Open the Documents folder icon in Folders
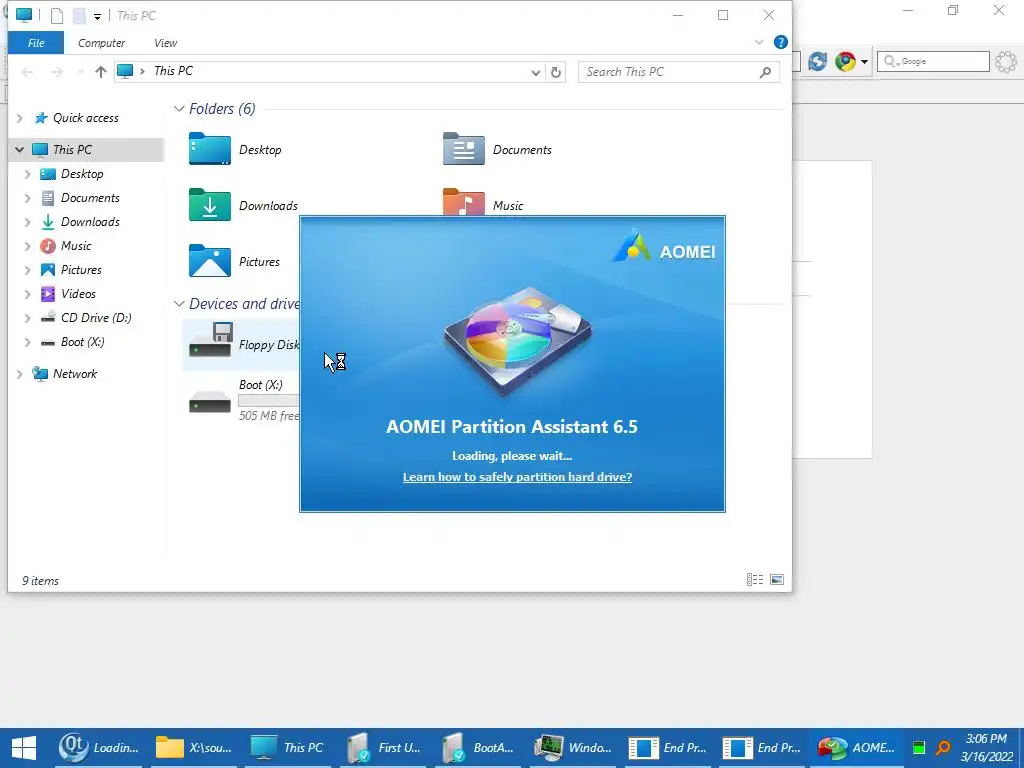 [x=464, y=149]
